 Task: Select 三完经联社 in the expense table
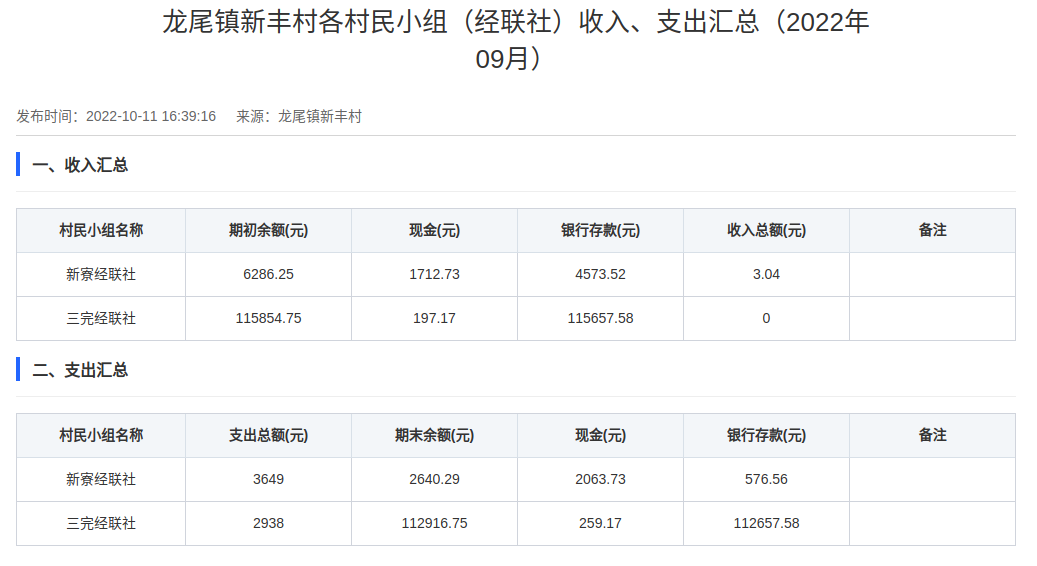click(x=101, y=524)
